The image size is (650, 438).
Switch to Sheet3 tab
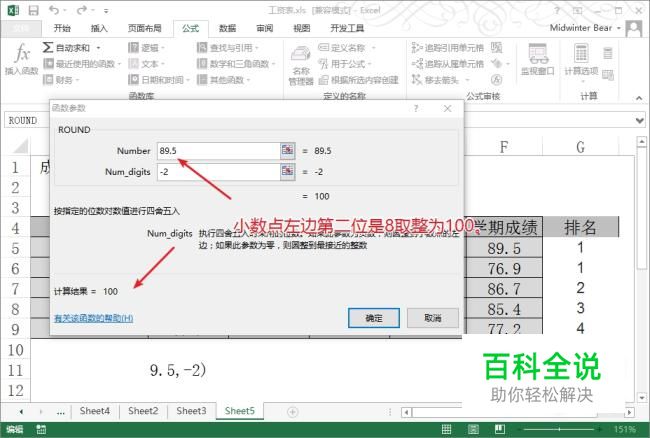(191, 411)
